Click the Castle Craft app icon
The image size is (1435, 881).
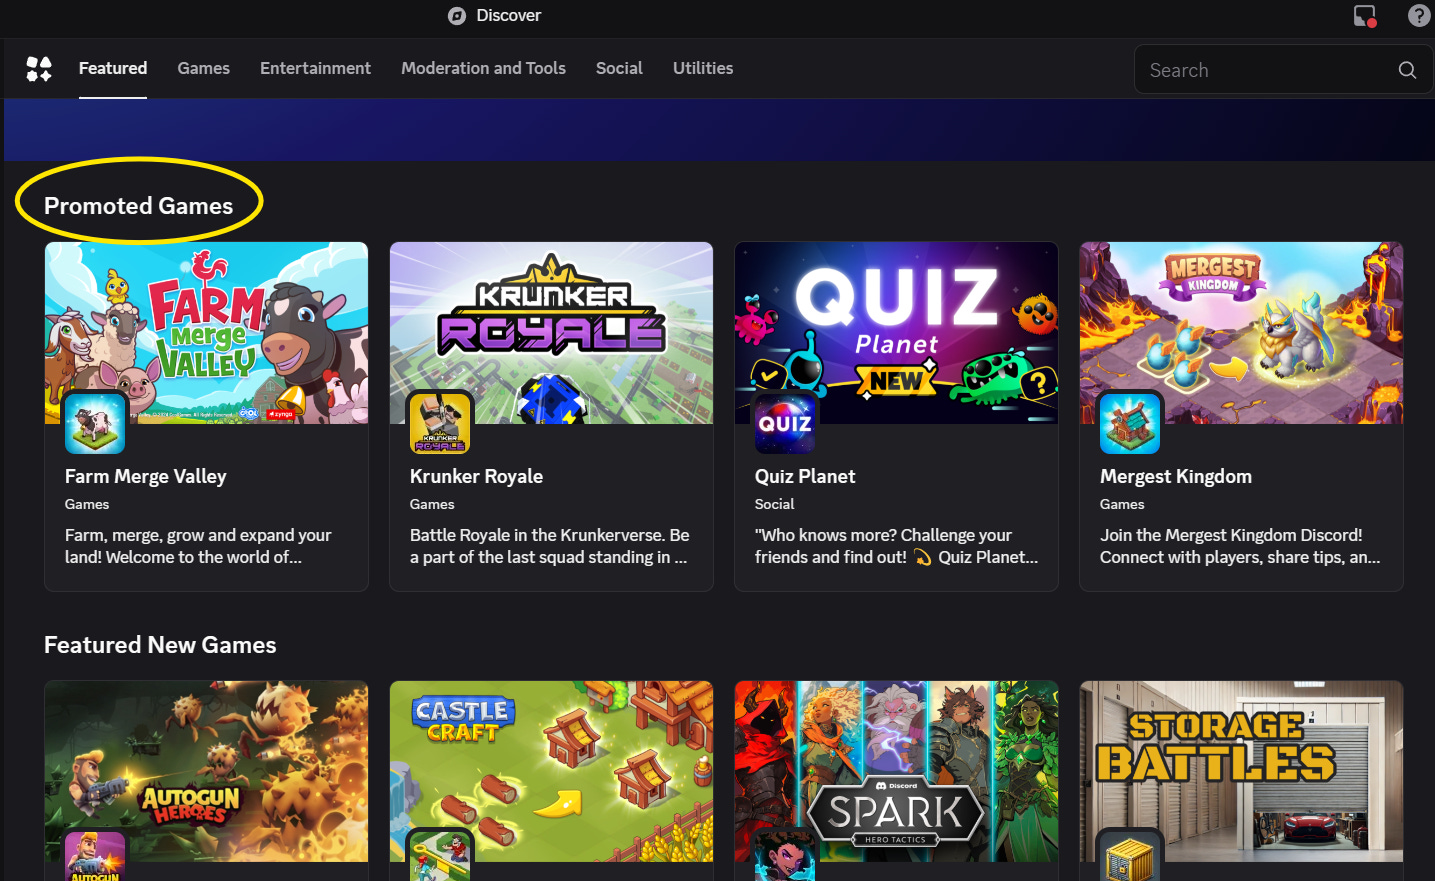tap(440, 857)
